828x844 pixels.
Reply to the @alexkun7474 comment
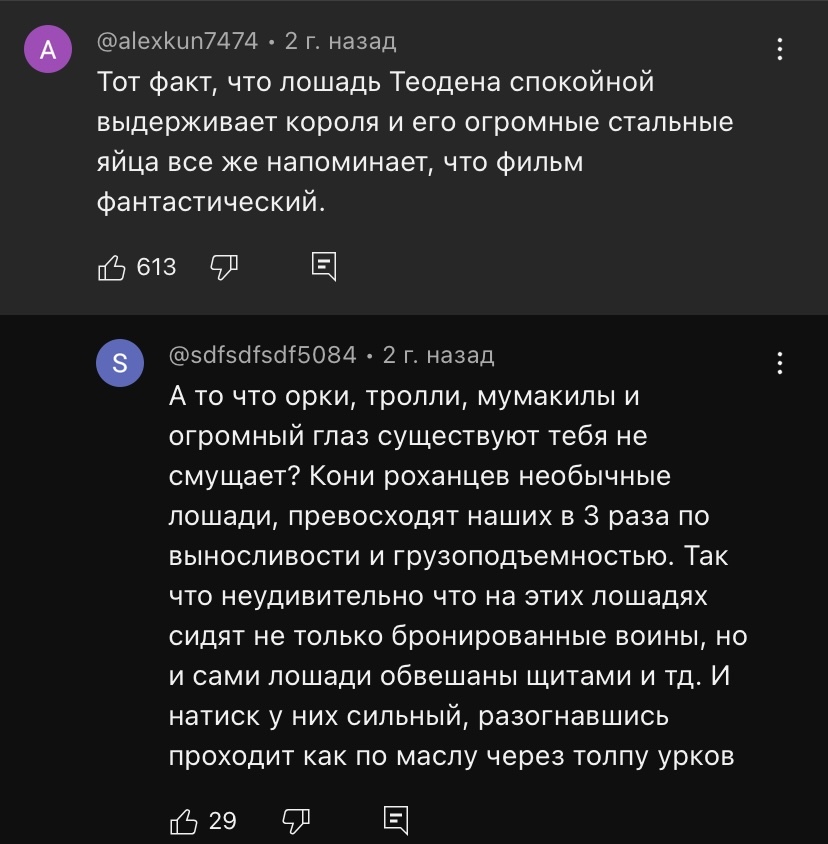(324, 267)
